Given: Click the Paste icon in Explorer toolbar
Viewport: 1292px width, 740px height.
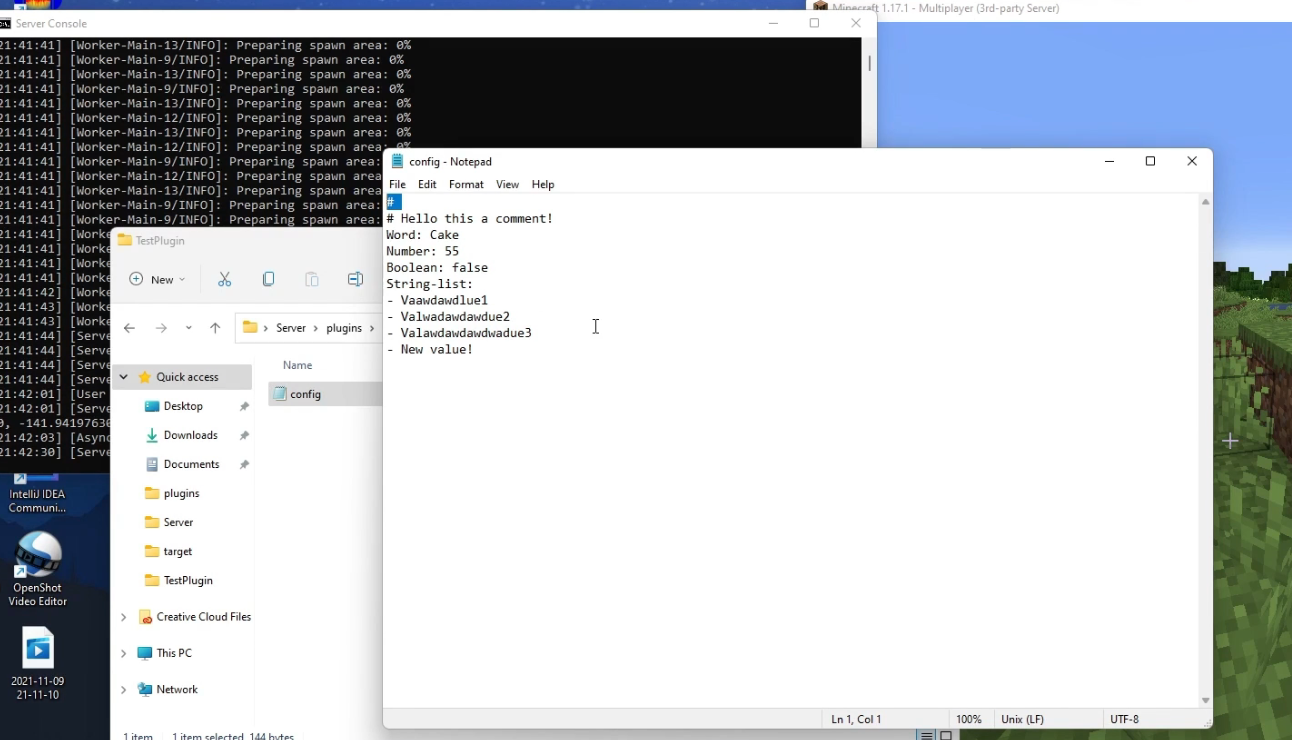Looking at the screenshot, I should tap(312, 280).
